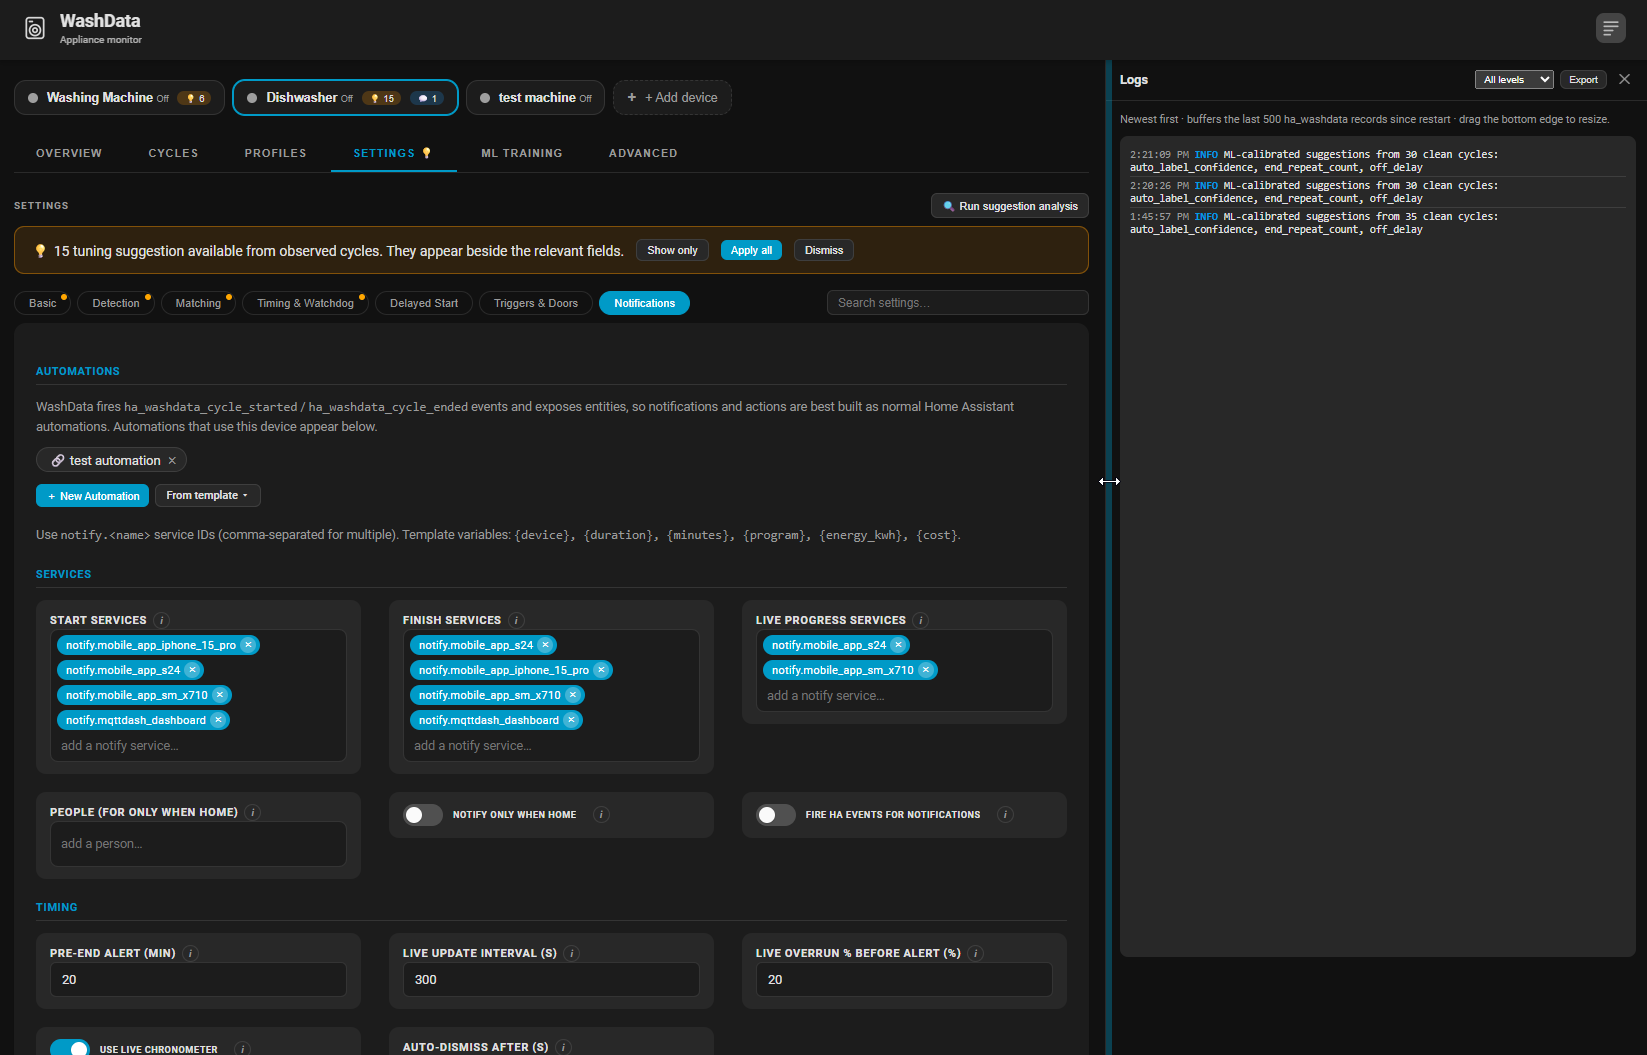Screen dimensions: 1647x1055
Task: Switch to the Advanced tab
Action: point(643,153)
